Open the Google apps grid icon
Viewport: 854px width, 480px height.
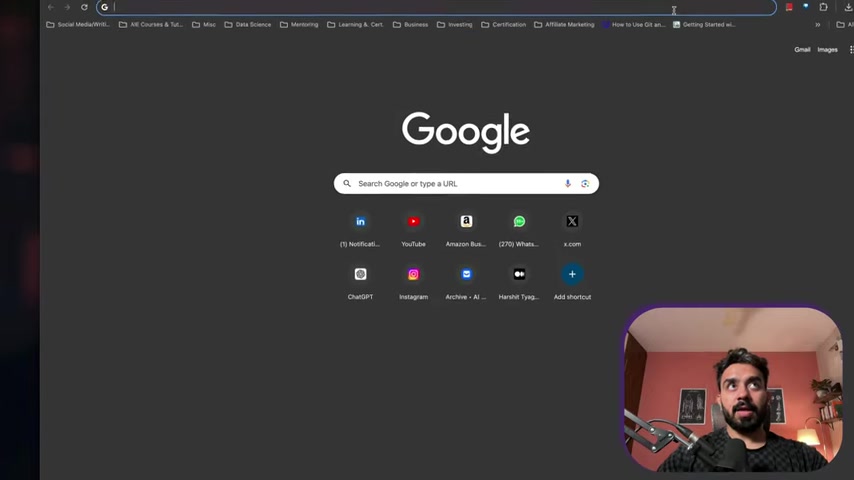tap(851, 50)
